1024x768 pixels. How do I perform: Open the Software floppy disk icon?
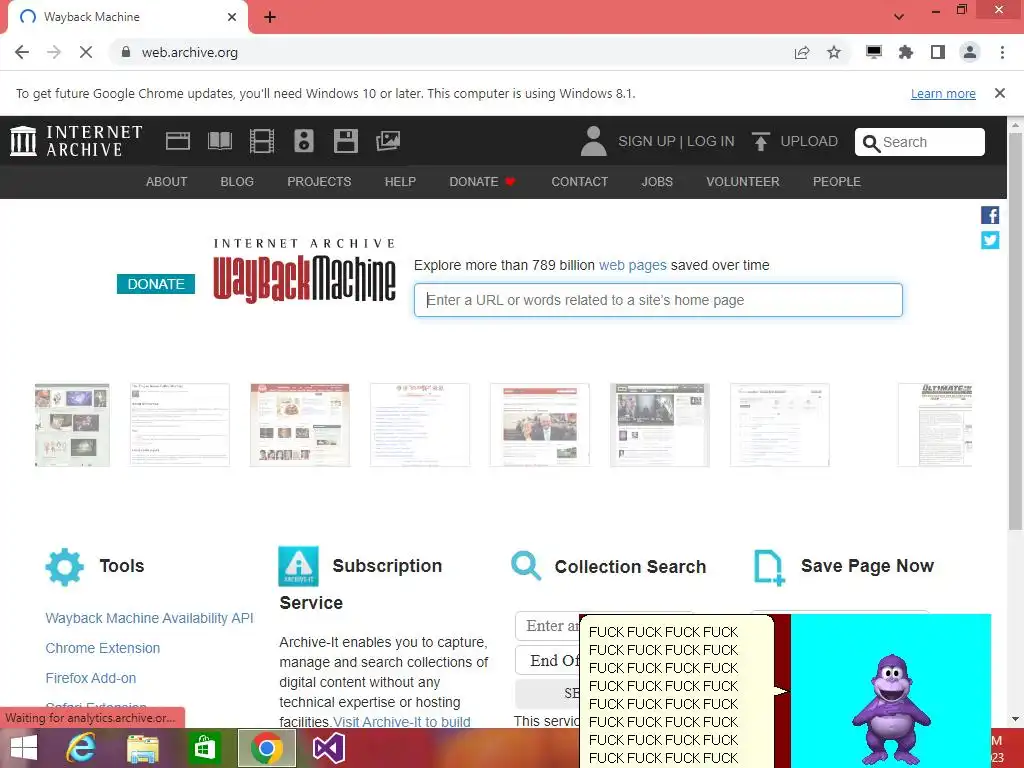(x=345, y=141)
